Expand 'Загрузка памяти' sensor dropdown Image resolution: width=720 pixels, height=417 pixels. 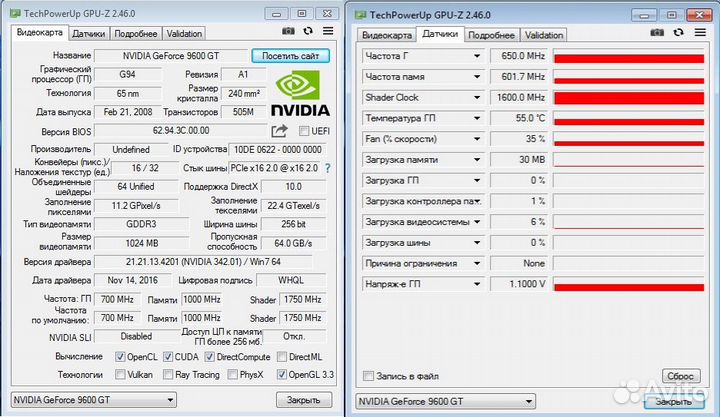click(477, 160)
